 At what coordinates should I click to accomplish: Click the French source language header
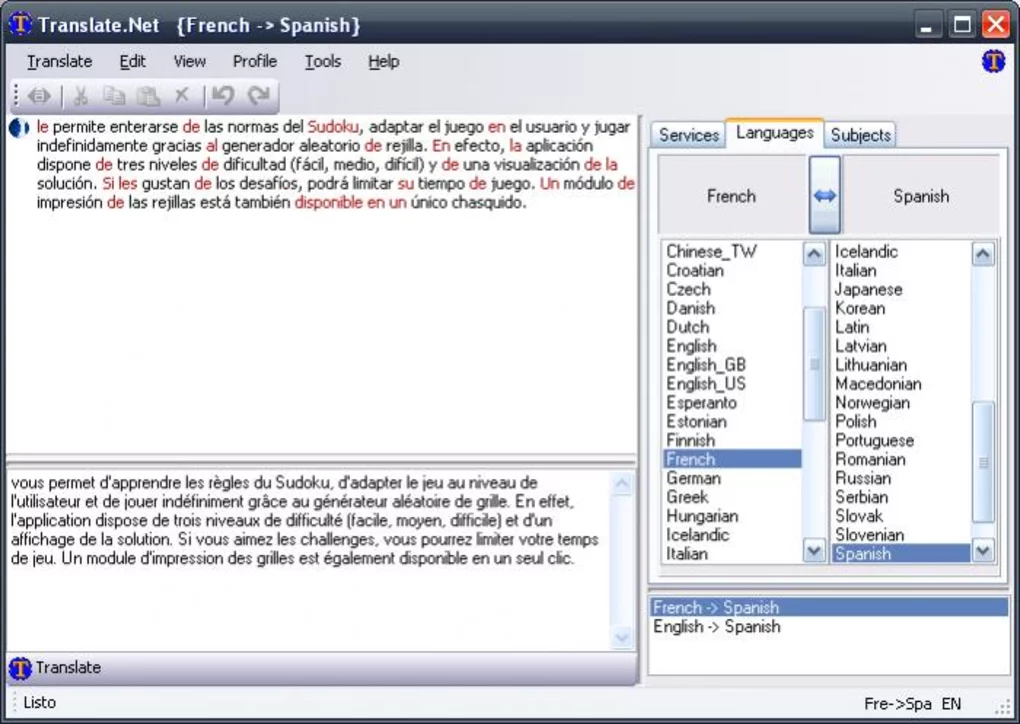click(x=732, y=196)
